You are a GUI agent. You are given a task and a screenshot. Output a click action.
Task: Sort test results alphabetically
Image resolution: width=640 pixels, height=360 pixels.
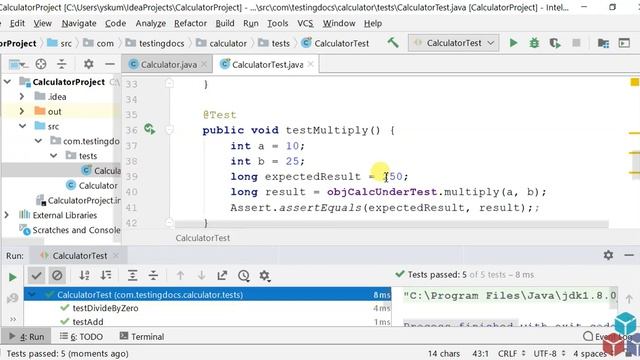84,276
